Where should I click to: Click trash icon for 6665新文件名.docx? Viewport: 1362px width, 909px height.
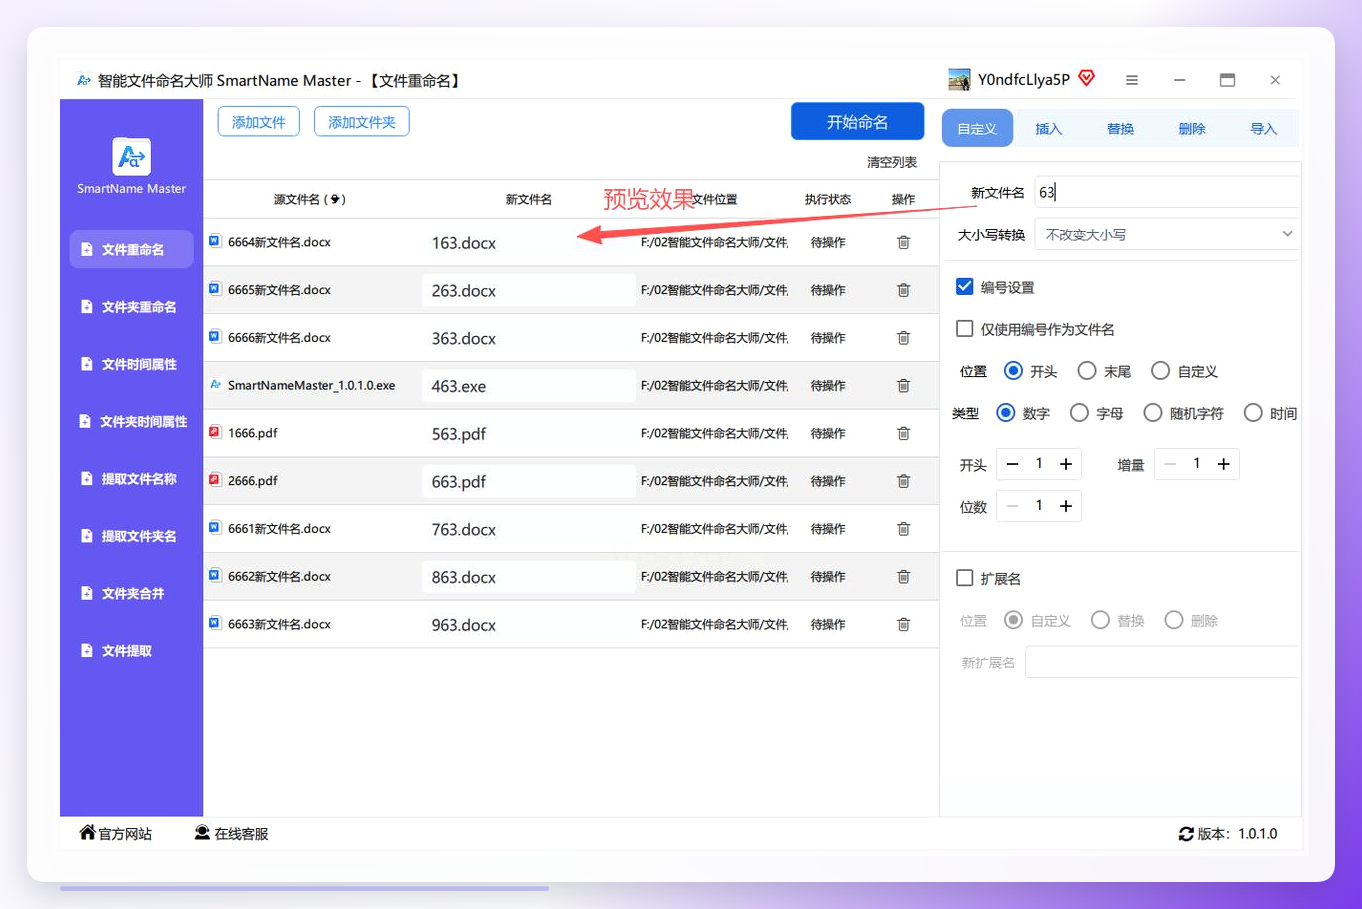click(903, 290)
